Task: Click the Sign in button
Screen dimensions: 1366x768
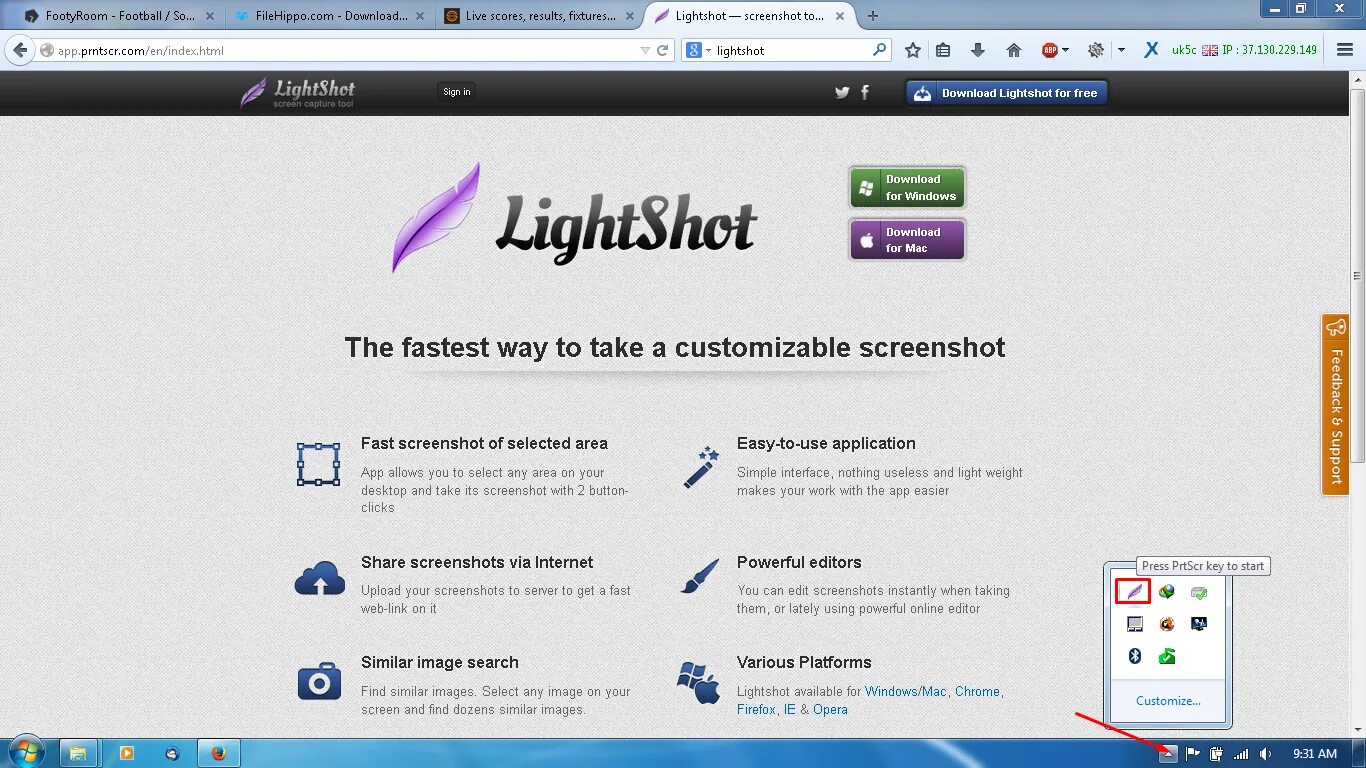Action: [x=457, y=92]
